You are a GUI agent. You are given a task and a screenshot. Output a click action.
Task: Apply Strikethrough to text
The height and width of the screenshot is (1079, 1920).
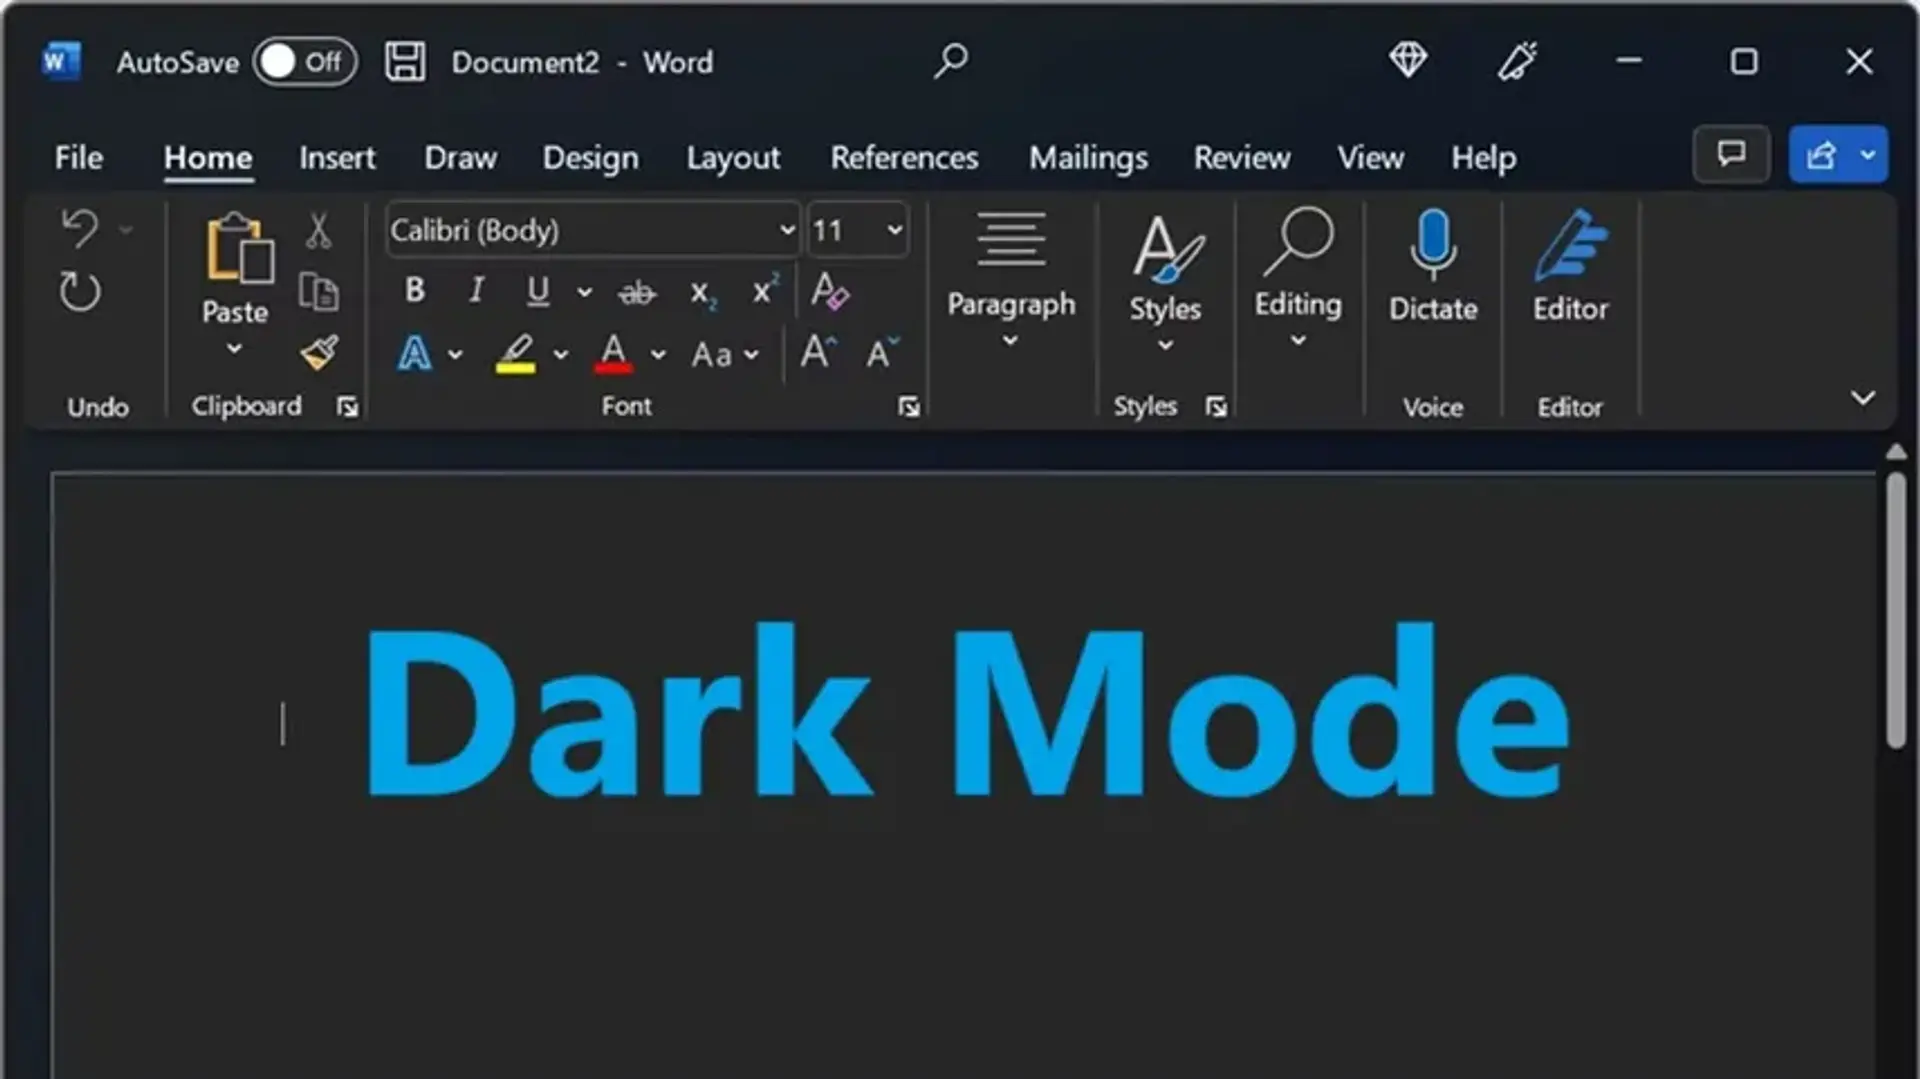(636, 292)
